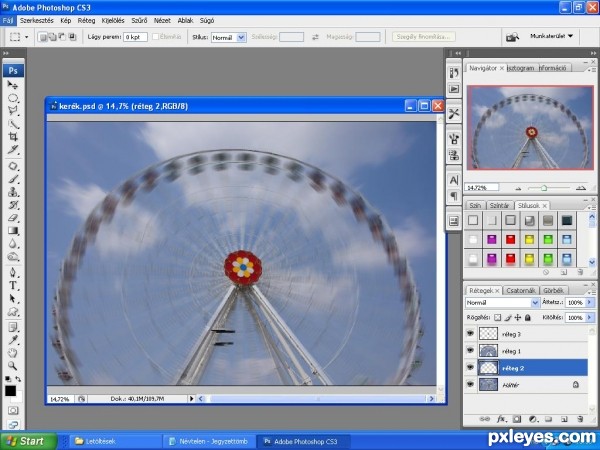Screen dimensions: 600x450
Task: Open the Réteg menu
Action: (86, 21)
